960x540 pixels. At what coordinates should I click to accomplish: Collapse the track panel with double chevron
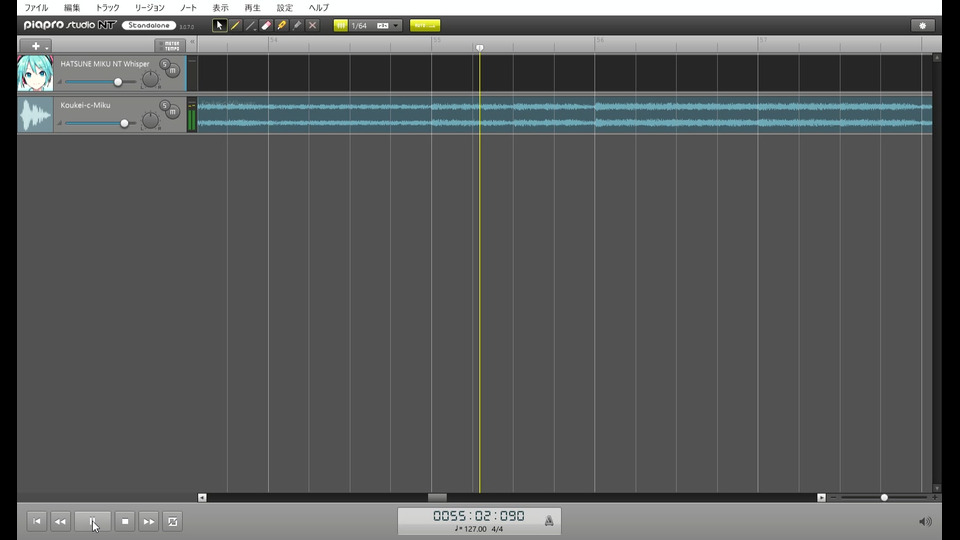(x=192, y=42)
